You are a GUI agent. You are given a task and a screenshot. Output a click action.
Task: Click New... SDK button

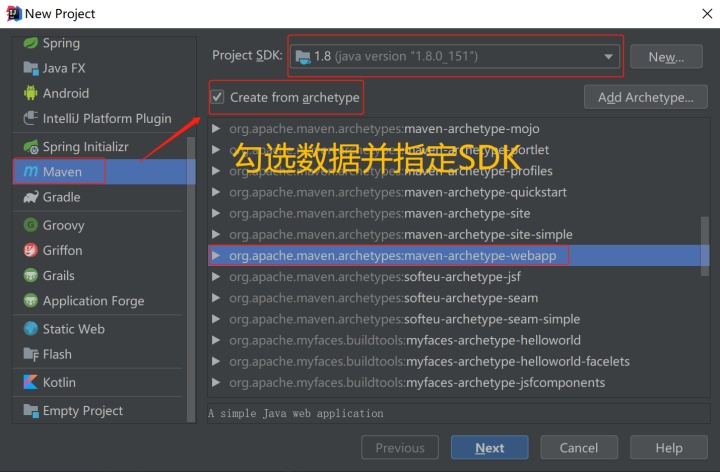pyautogui.click(x=666, y=57)
